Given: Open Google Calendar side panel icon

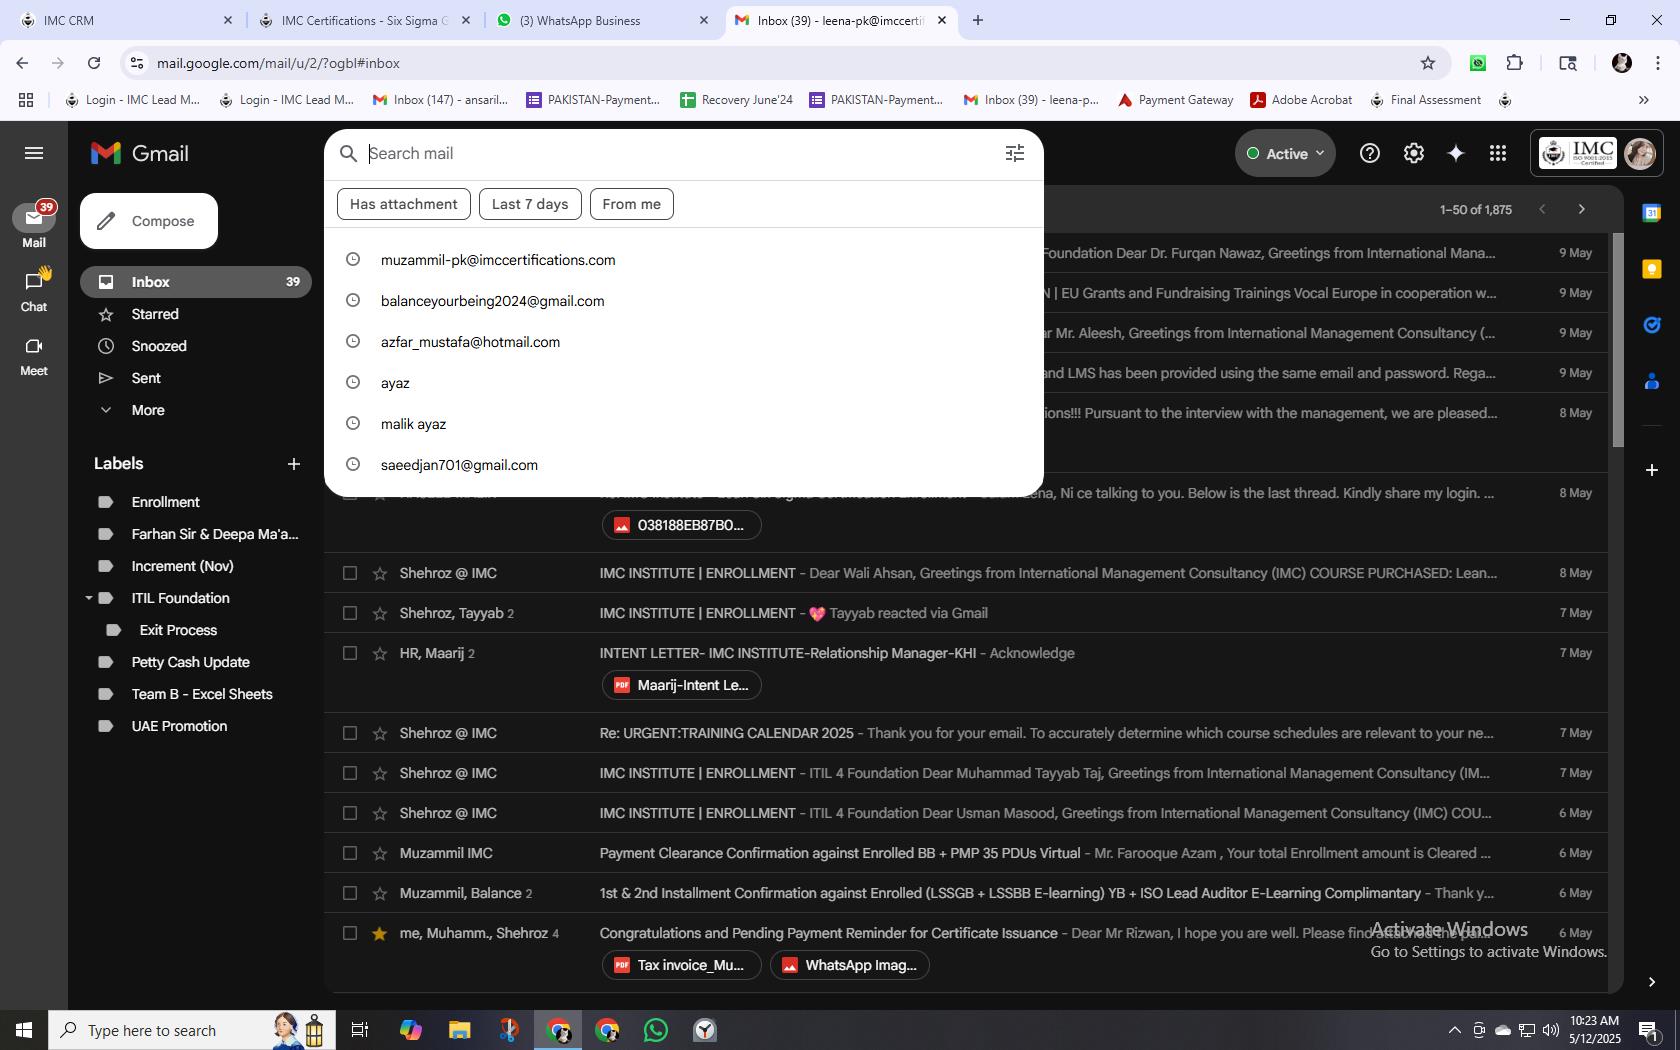Looking at the screenshot, I should (x=1652, y=212).
